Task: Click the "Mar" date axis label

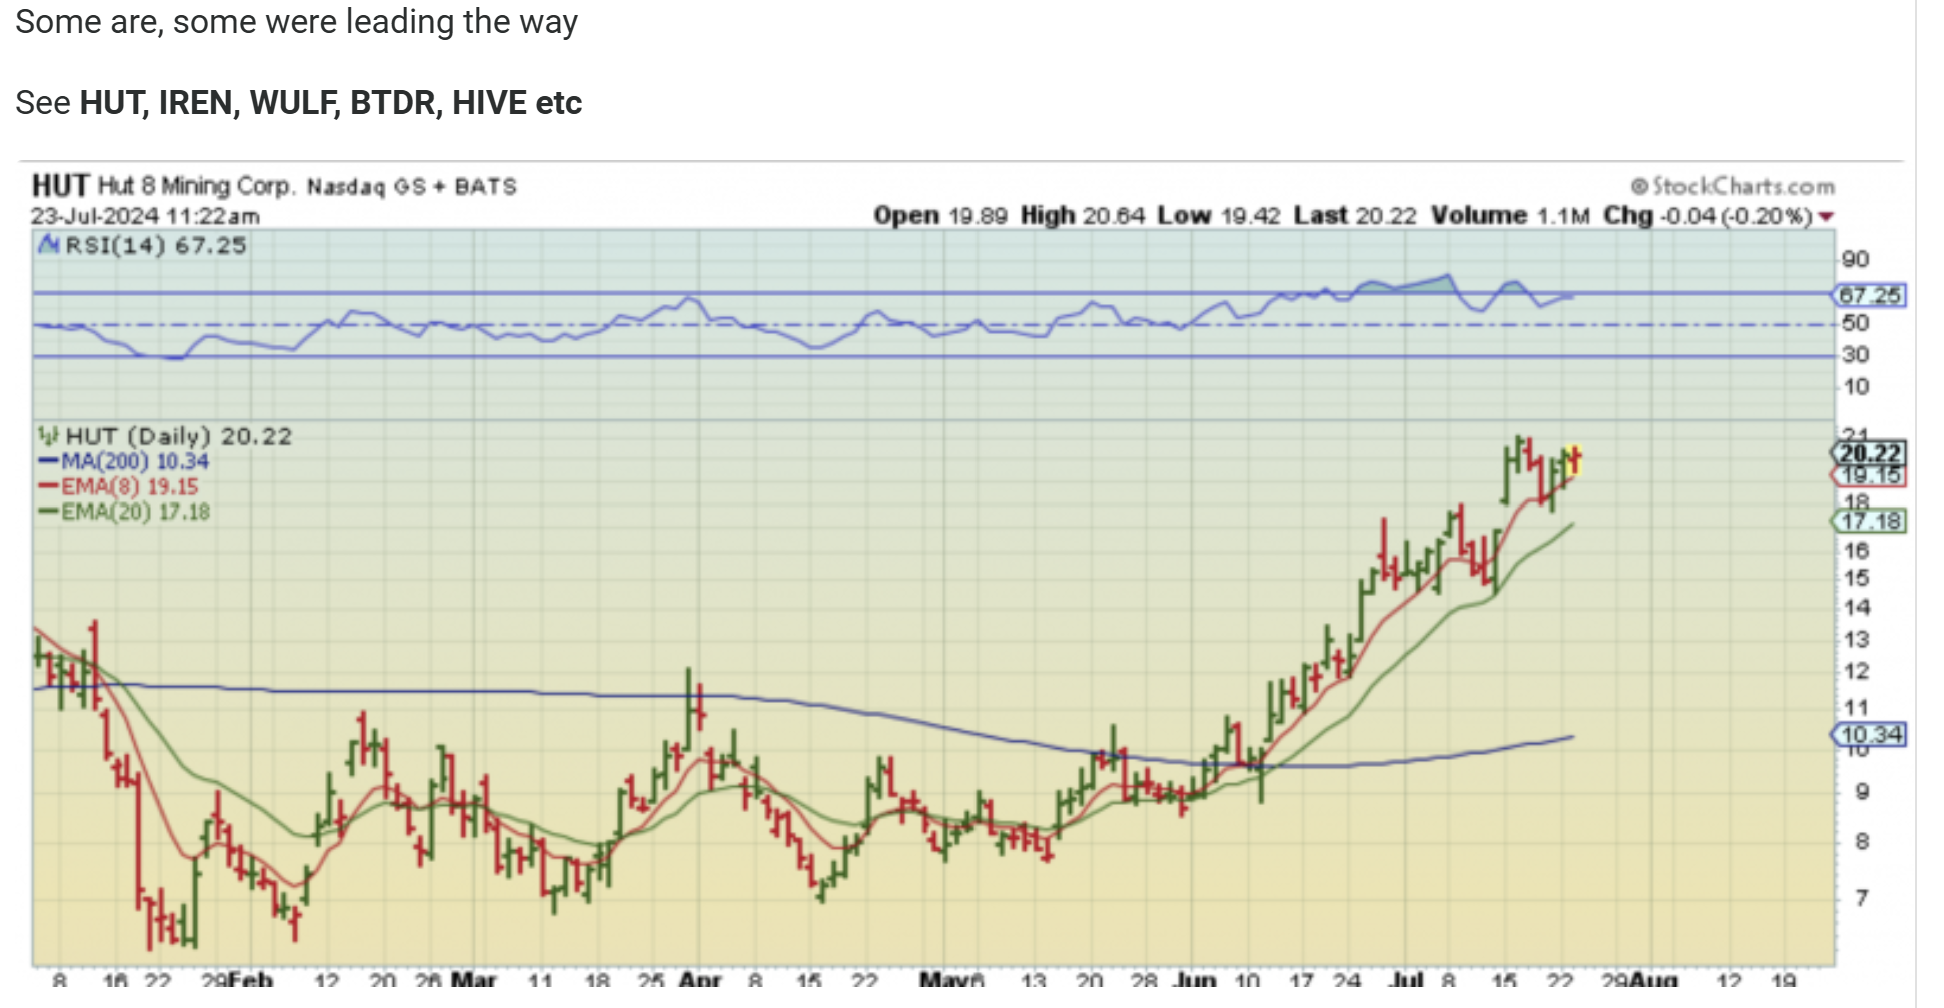Action: pos(474,980)
